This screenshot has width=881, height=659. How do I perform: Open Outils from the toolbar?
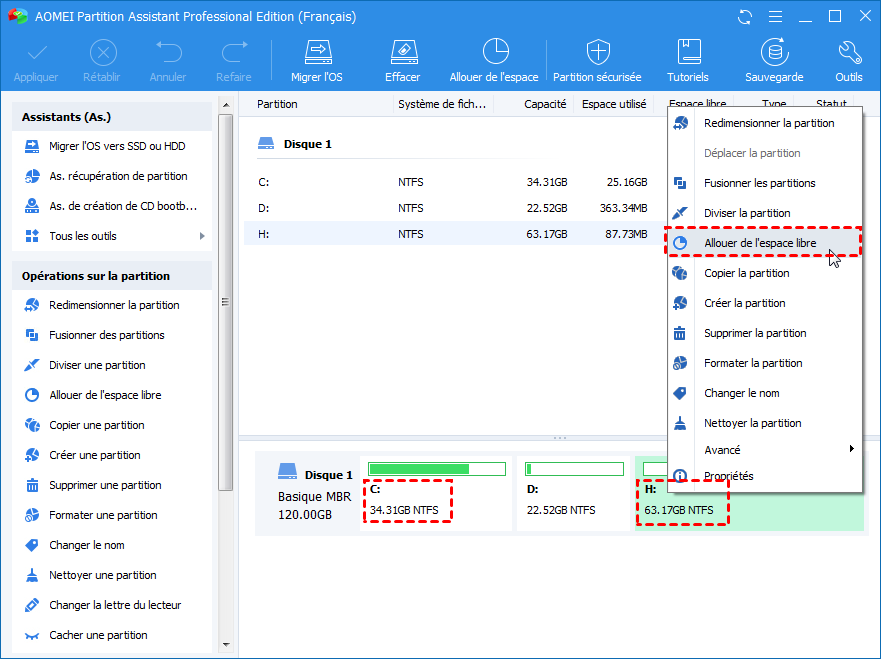(x=848, y=61)
